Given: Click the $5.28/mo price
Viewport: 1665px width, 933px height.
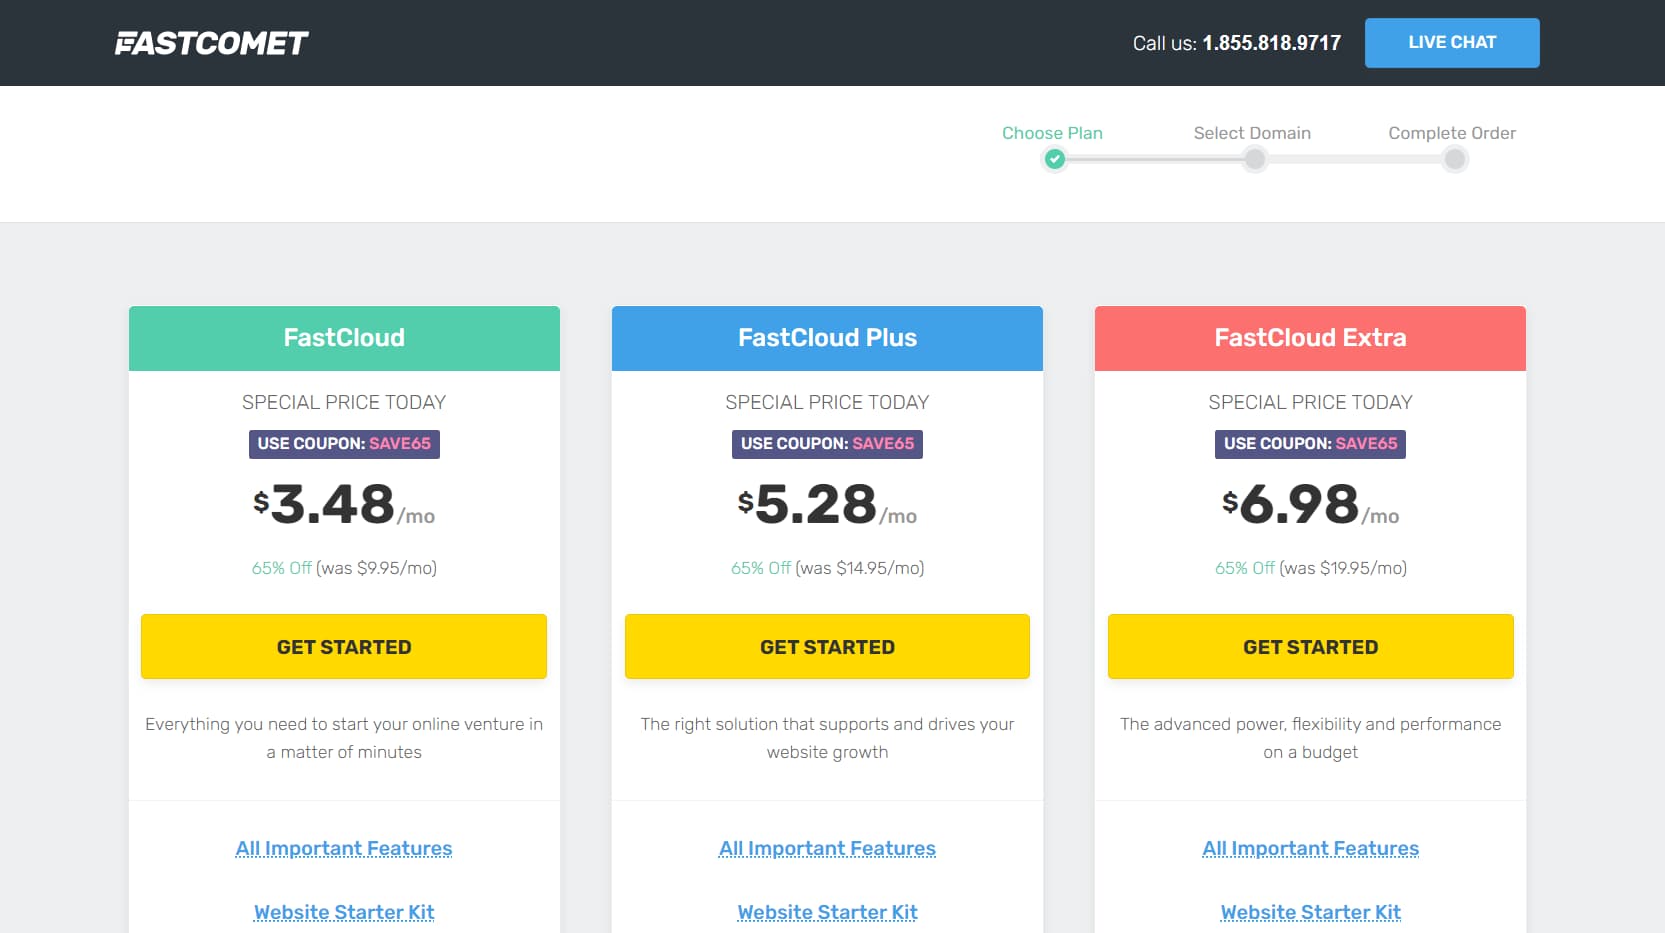Looking at the screenshot, I should coord(827,505).
